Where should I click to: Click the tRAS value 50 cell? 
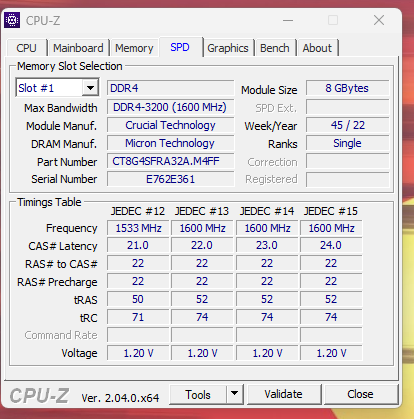[138, 299]
